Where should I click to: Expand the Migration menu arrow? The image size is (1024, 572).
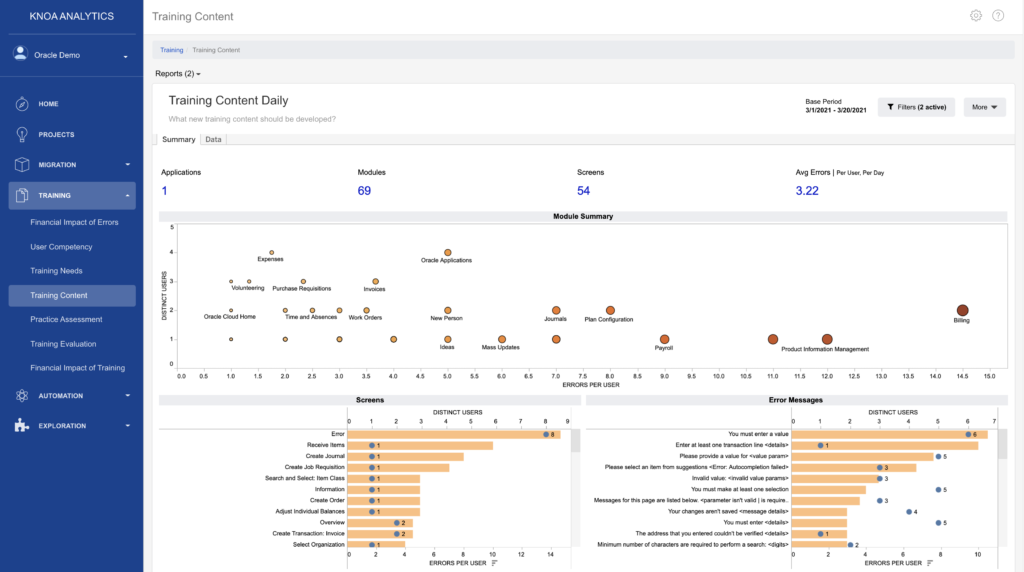coord(127,165)
